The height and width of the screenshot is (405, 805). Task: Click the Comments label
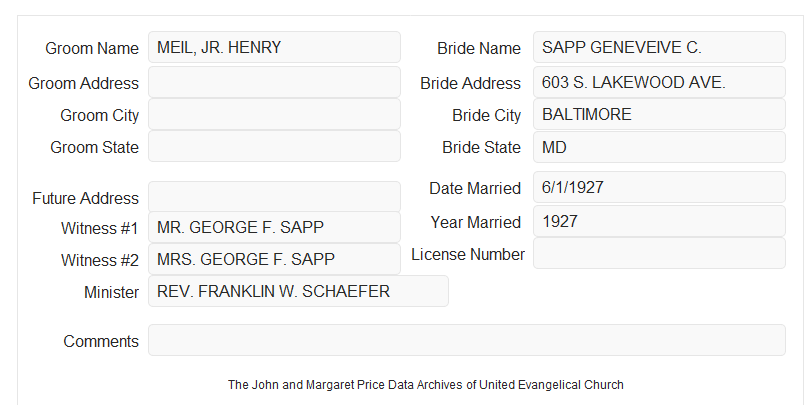click(101, 341)
